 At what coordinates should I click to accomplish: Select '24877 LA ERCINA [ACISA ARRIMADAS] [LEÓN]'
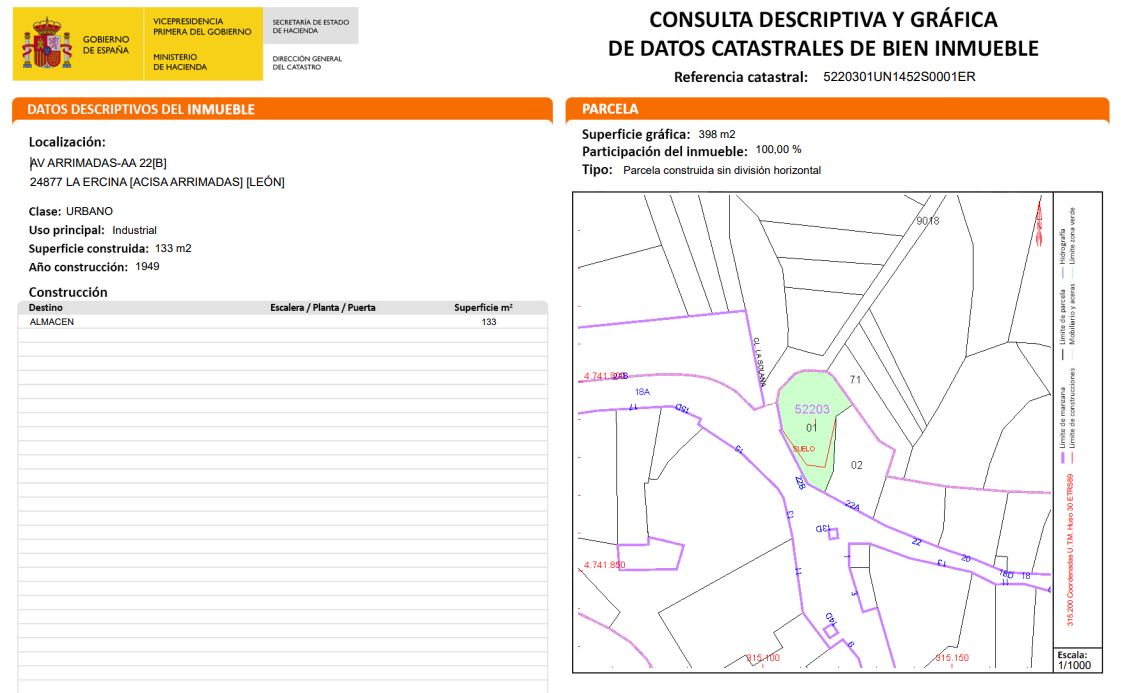[x=157, y=182]
